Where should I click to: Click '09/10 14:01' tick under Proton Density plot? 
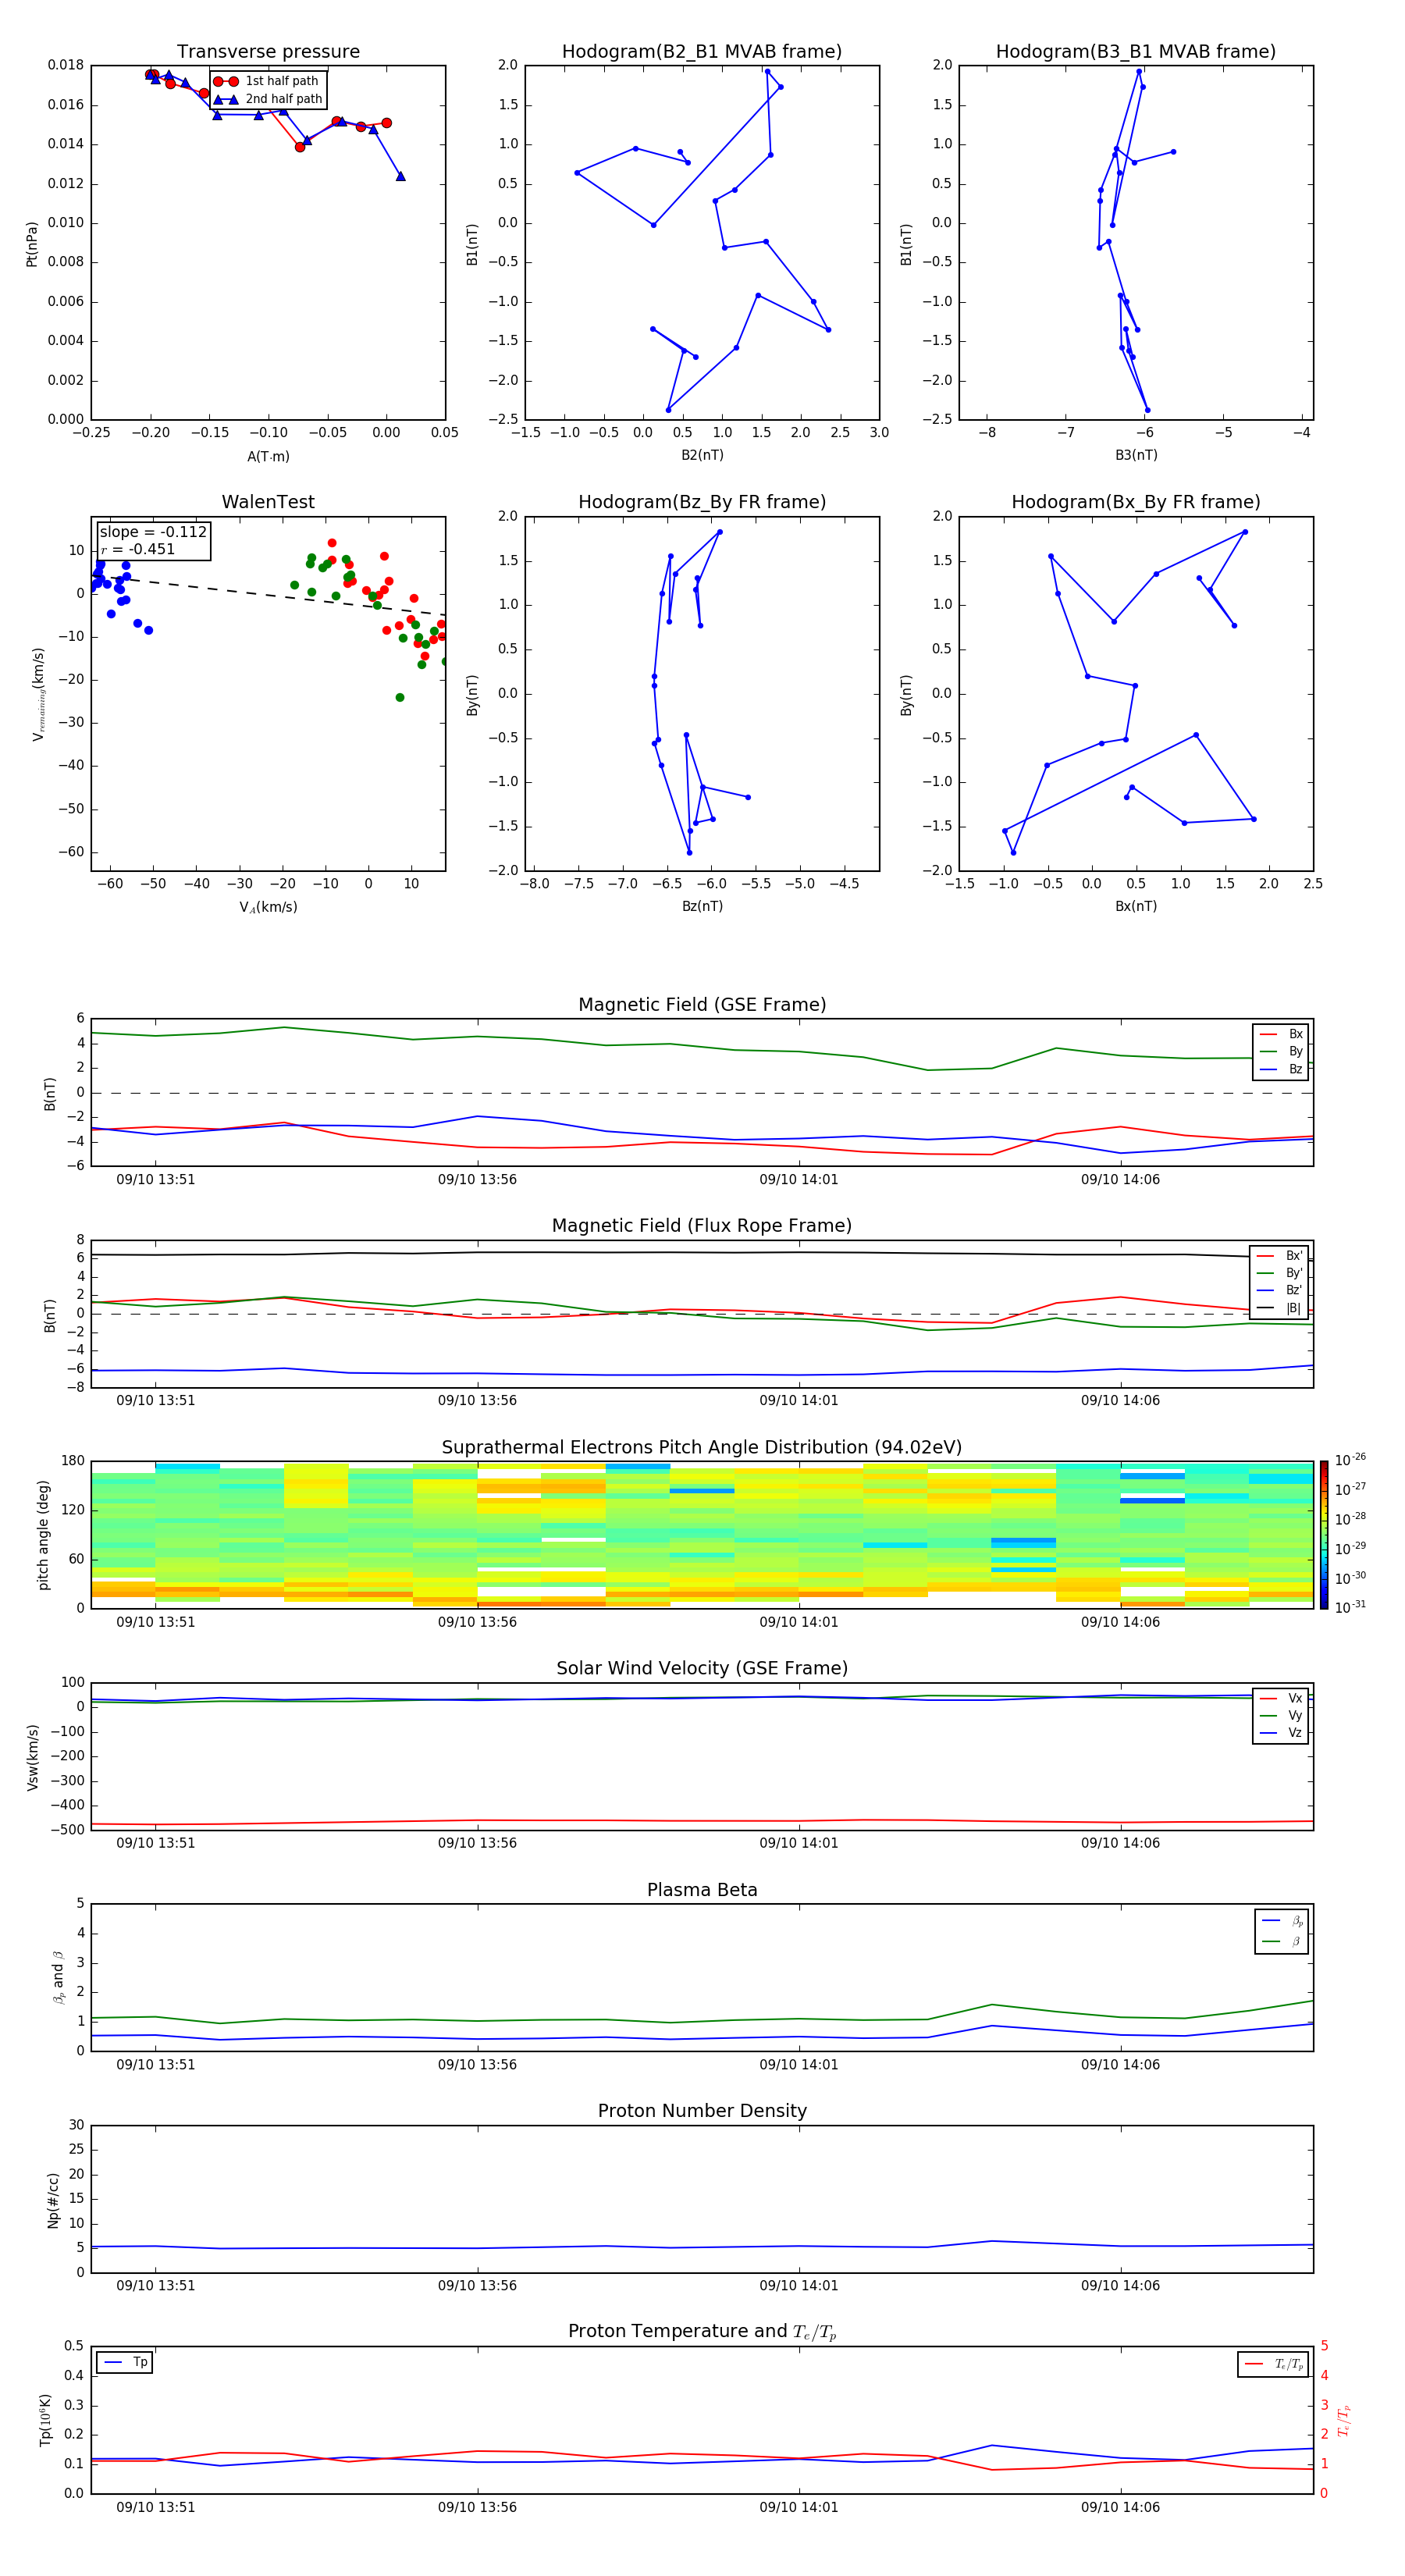point(799,2286)
